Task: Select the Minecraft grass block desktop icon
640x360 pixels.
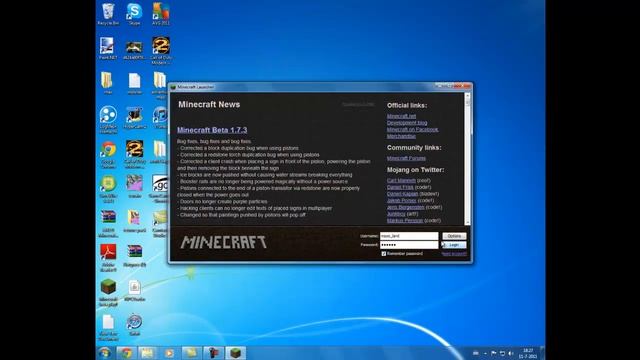Action: point(108,292)
